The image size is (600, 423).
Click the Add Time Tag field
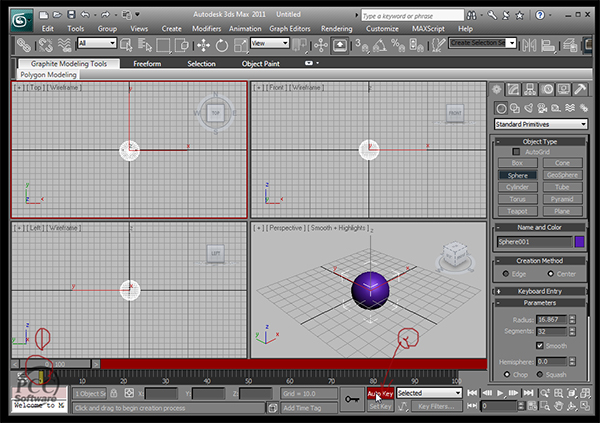(x=309, y=408)
